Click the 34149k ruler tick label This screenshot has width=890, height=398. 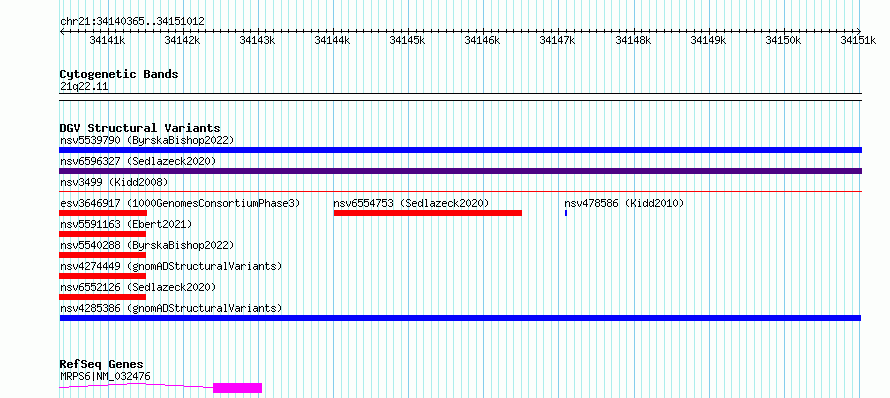(x=708, y=40)
